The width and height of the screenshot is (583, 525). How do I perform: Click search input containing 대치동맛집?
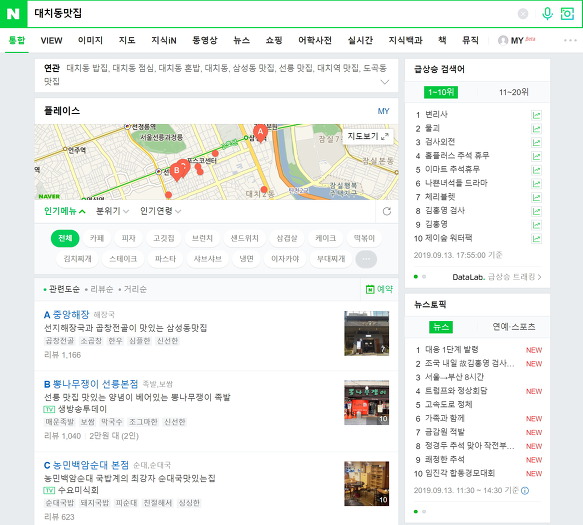click(271, 14)
